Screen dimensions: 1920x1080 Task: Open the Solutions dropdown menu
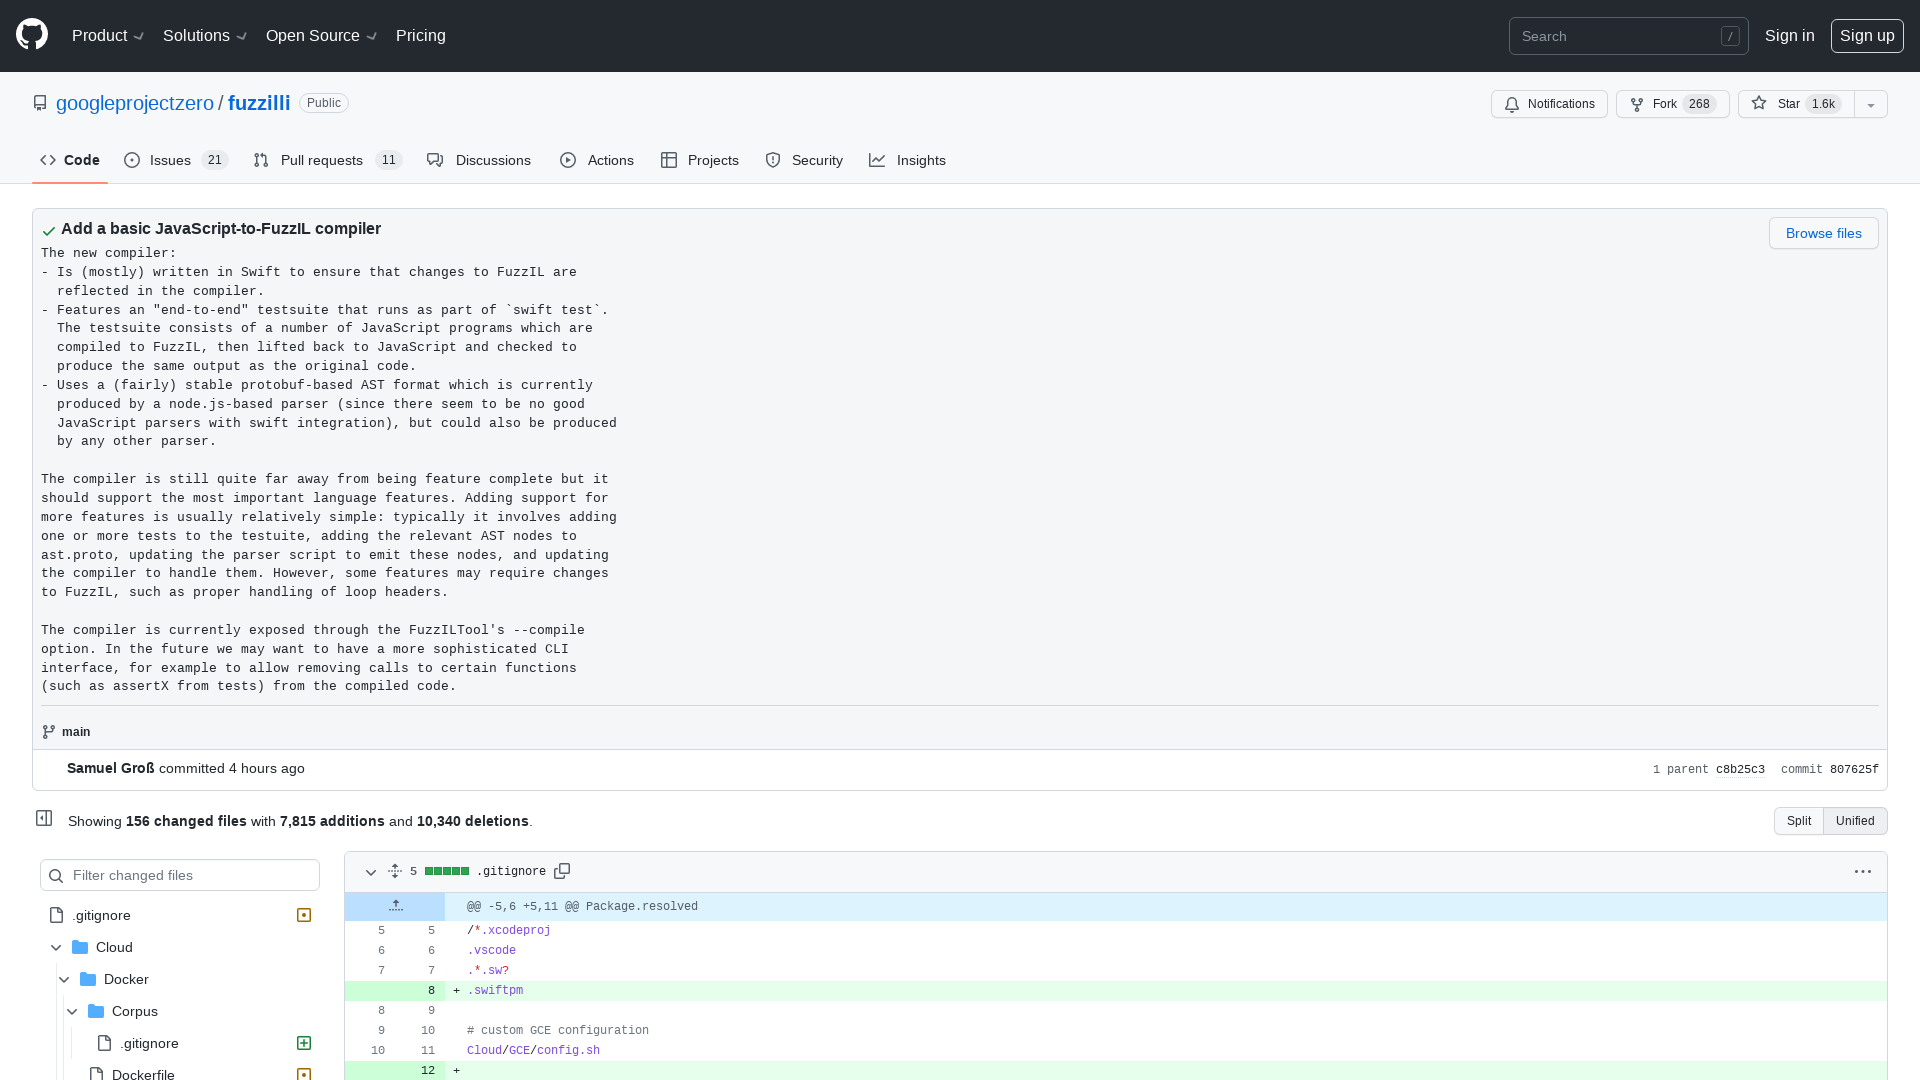(205, 35)
